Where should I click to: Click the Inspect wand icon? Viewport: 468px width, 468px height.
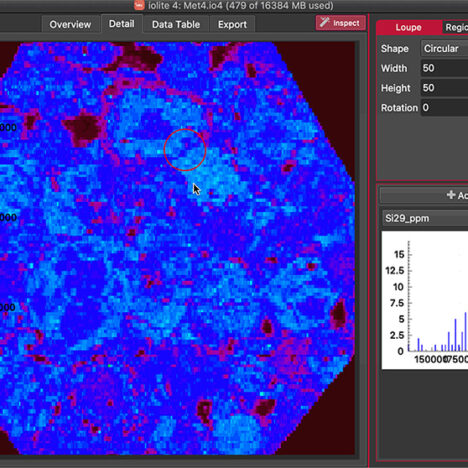[x=324, y=22]
